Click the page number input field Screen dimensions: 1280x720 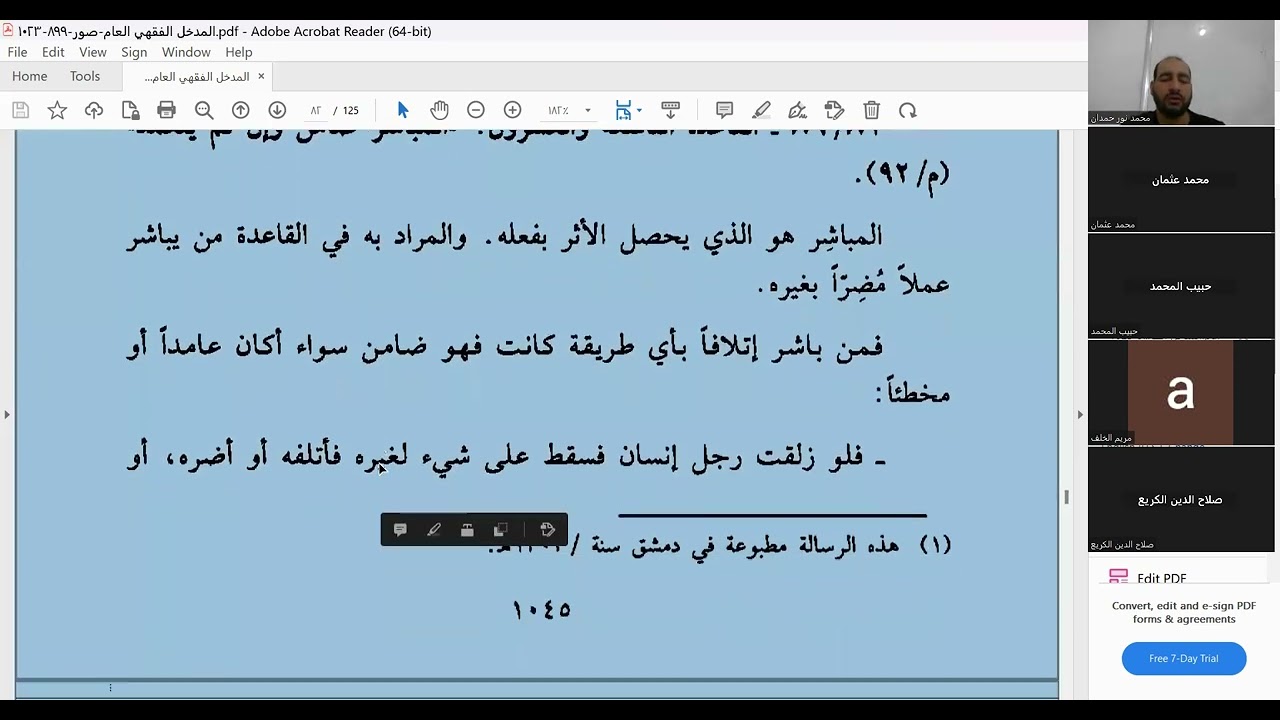pyautogui.click(x=315, y=110)
